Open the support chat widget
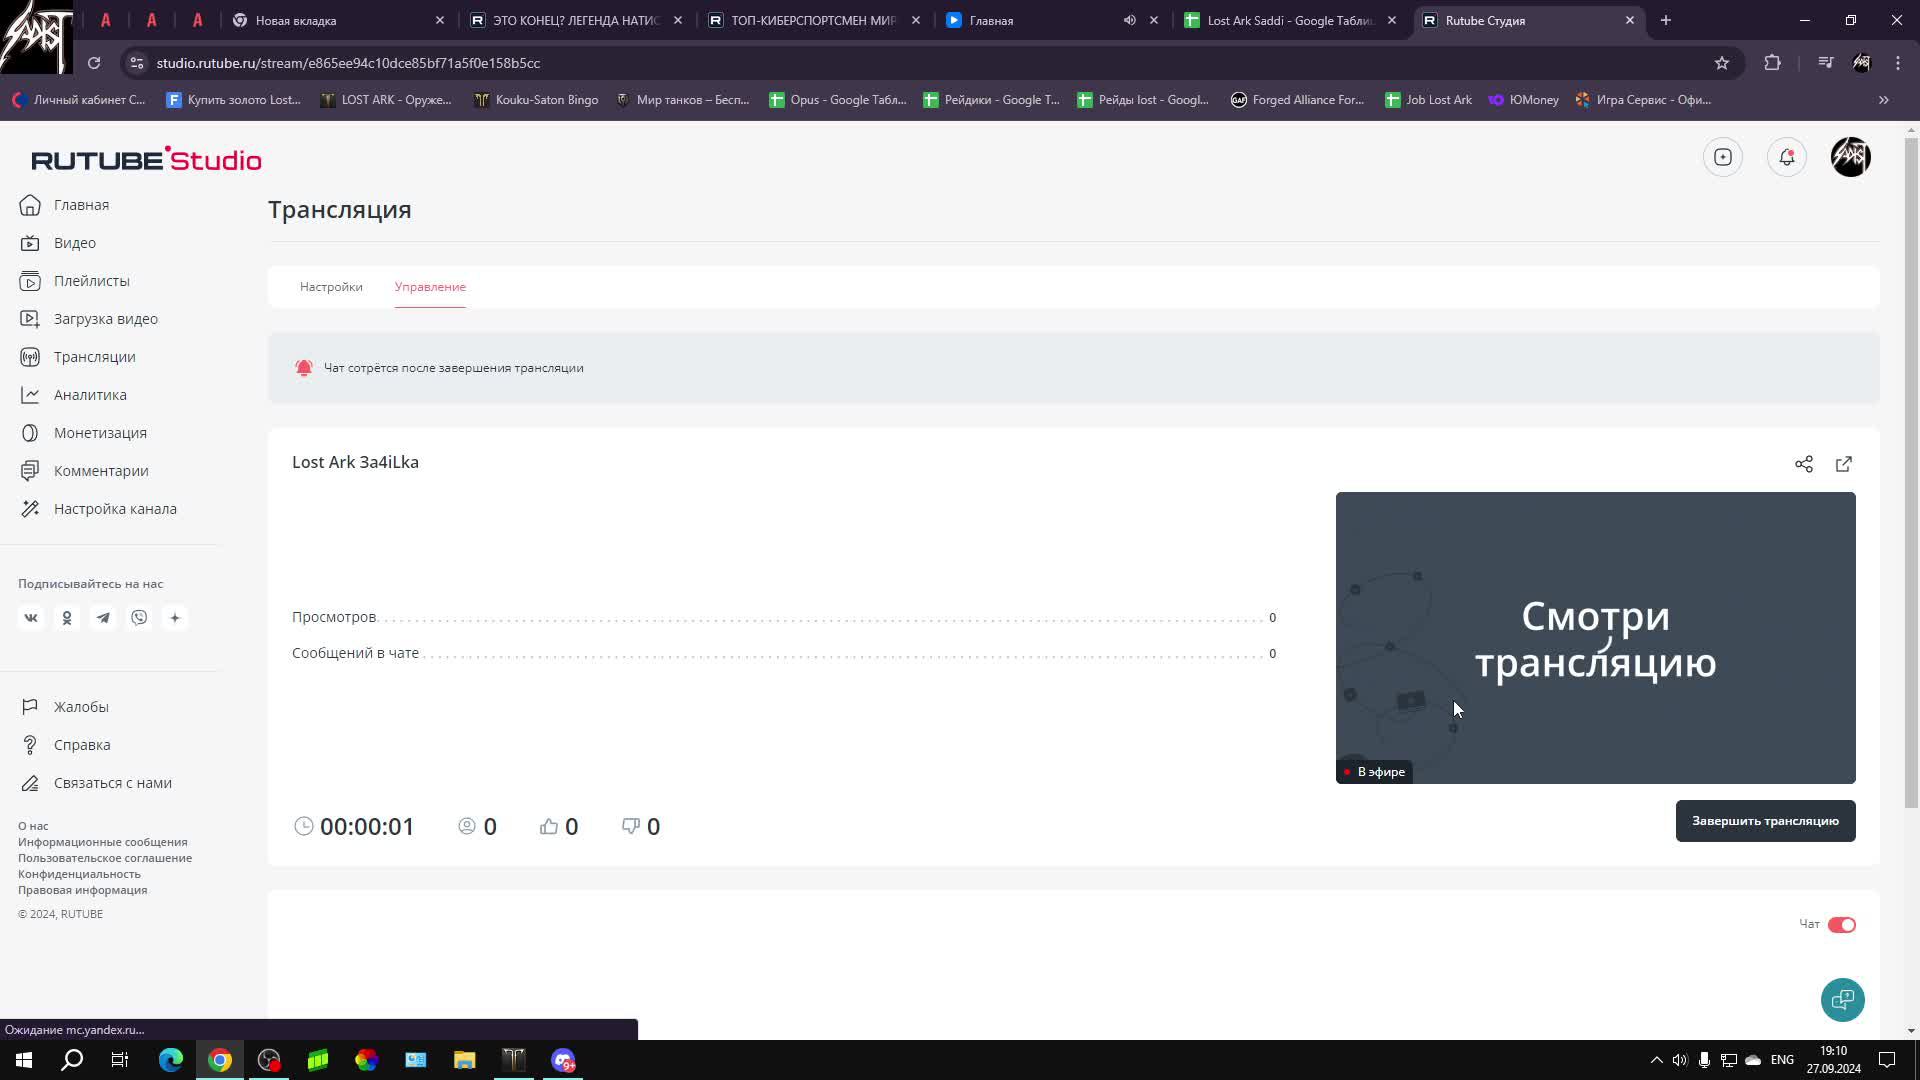This screenshot has height=1080, width=1920. click(x=1842, y=999)
